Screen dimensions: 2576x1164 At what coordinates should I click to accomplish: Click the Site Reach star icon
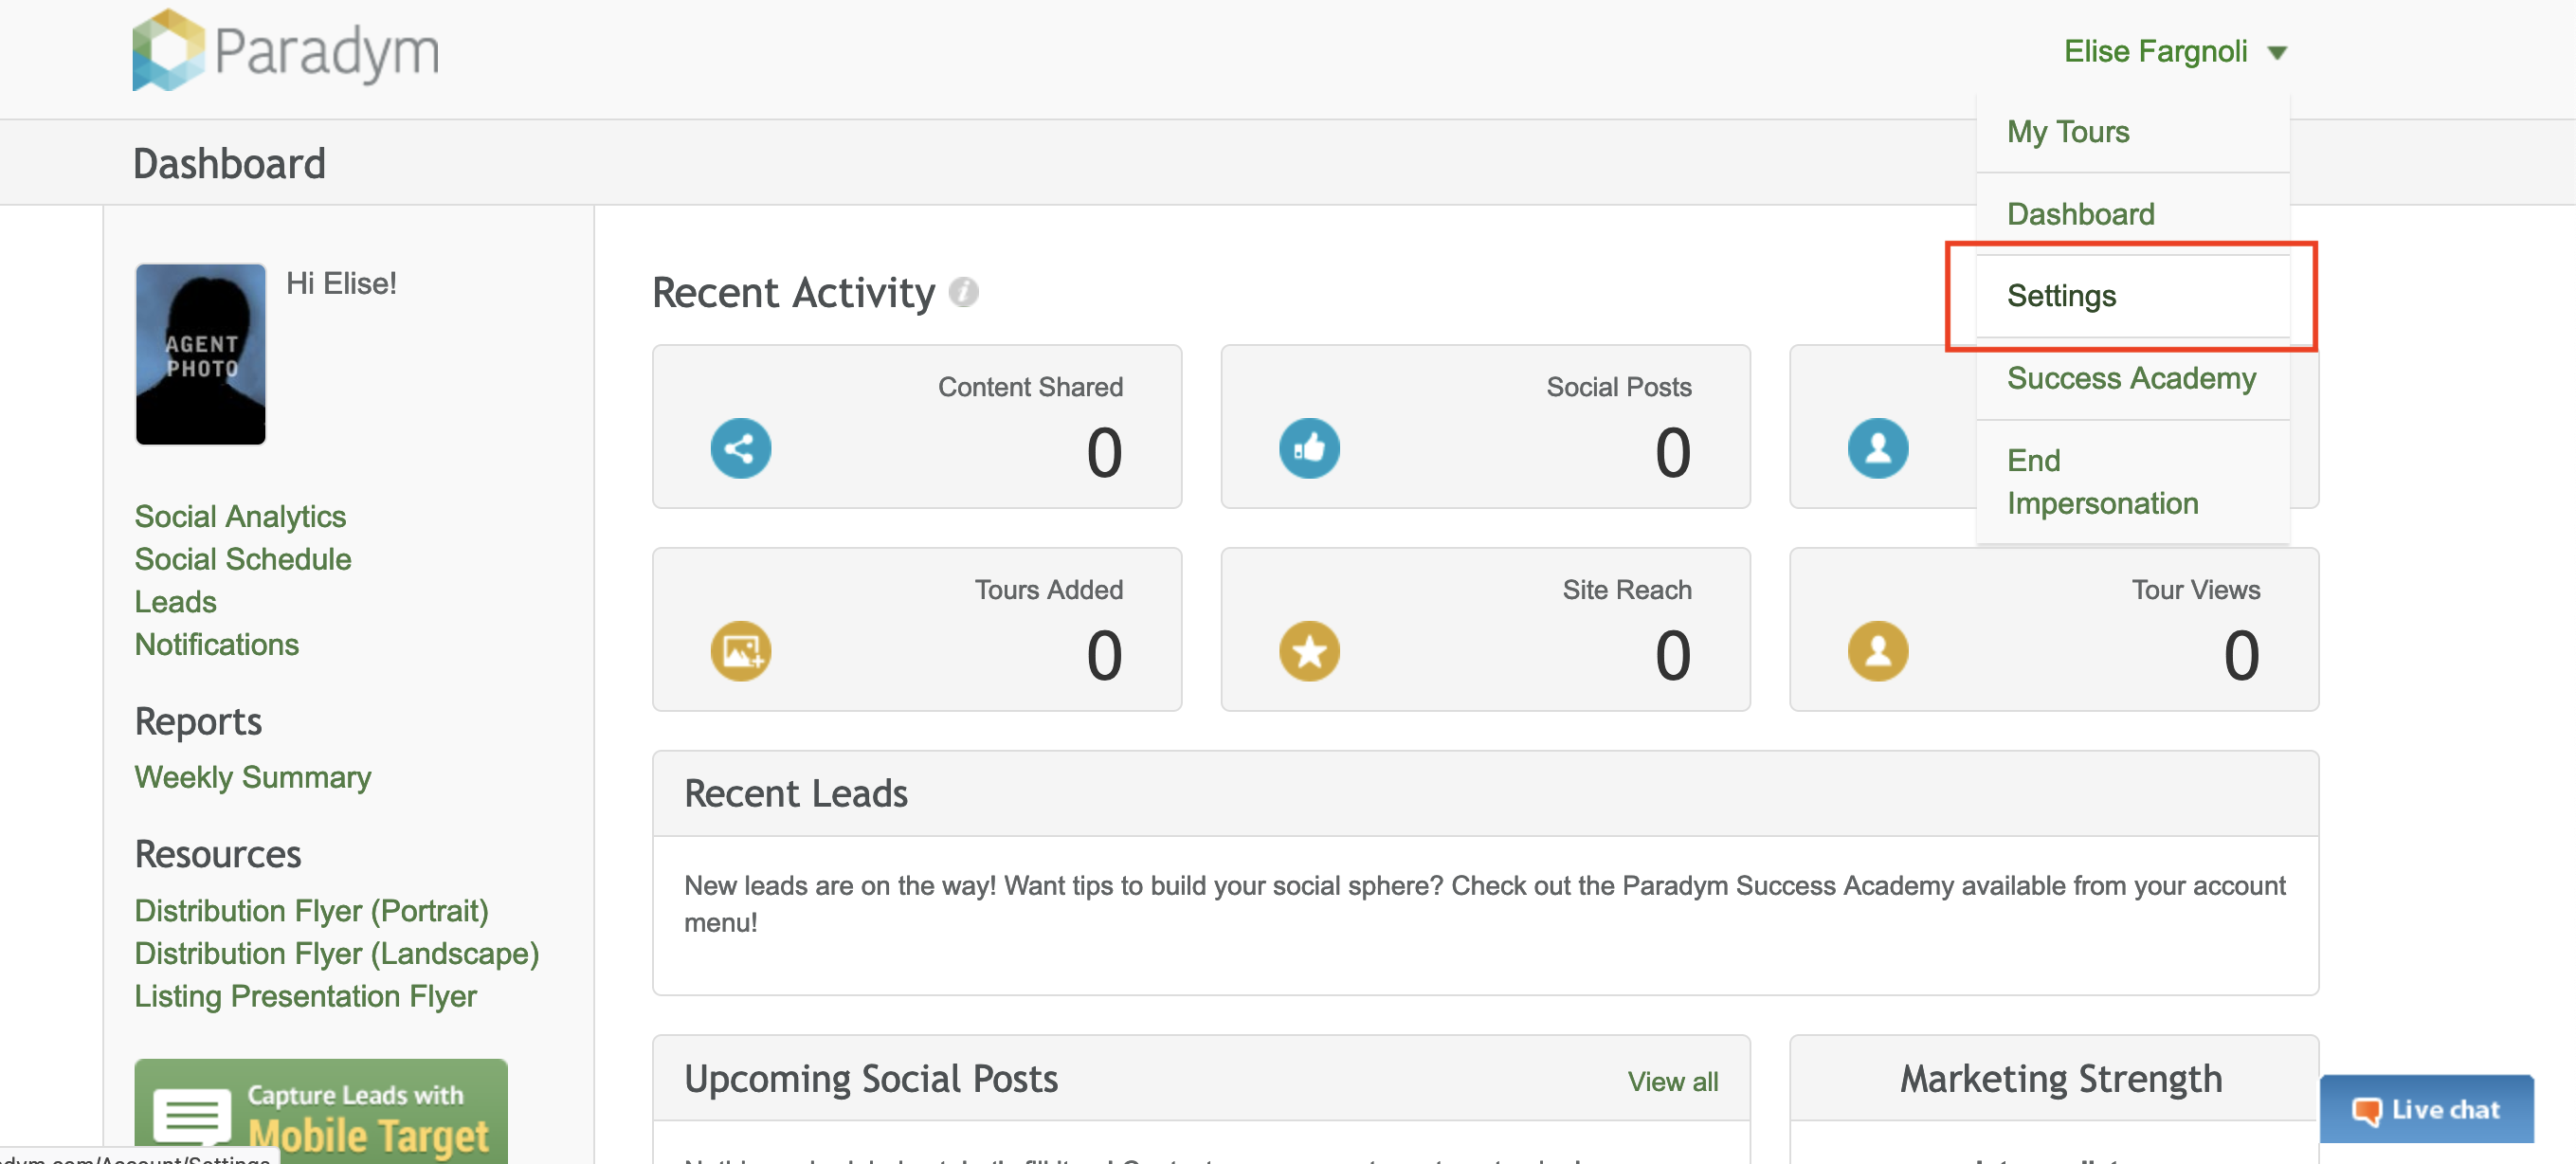click(x=1308, y=651)
